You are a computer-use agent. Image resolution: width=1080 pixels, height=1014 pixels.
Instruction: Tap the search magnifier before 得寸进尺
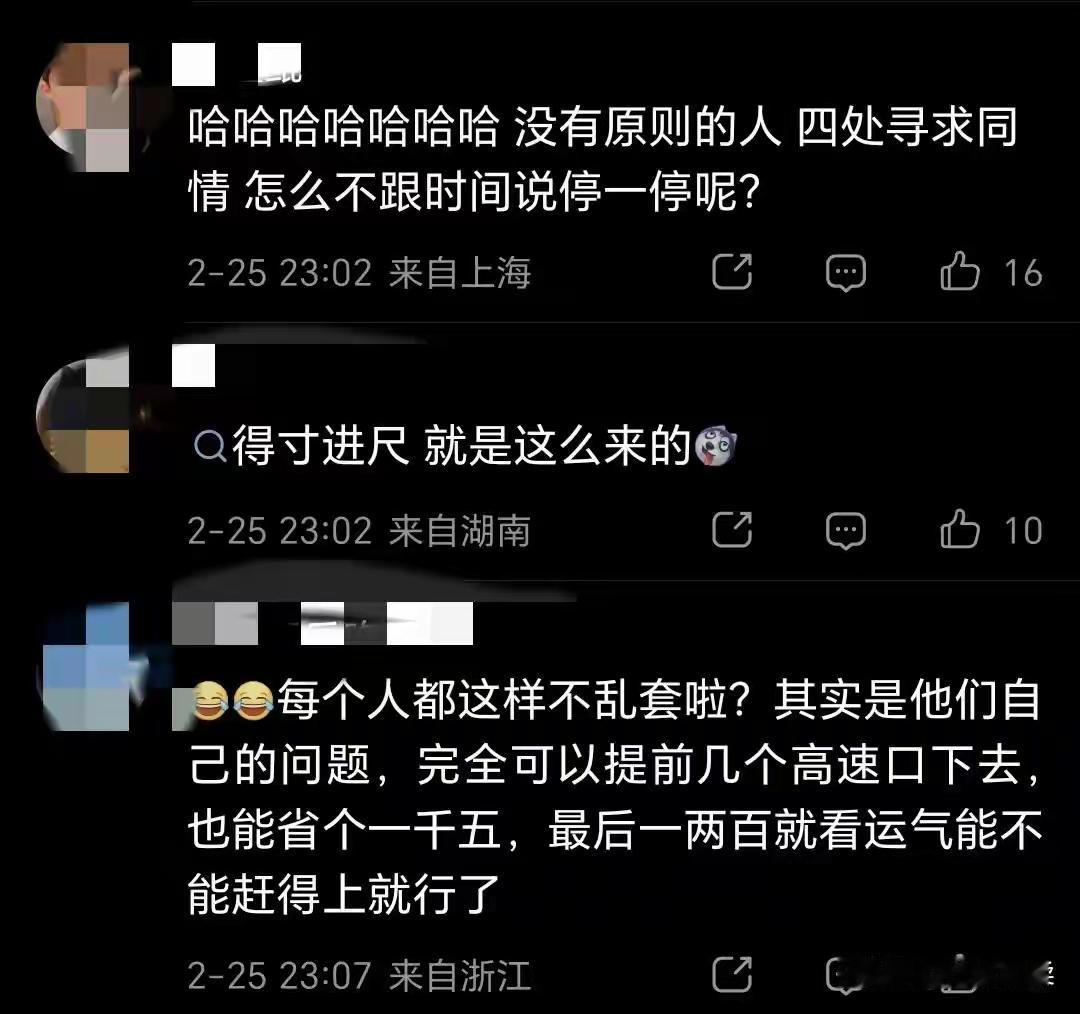pos(210,447)
